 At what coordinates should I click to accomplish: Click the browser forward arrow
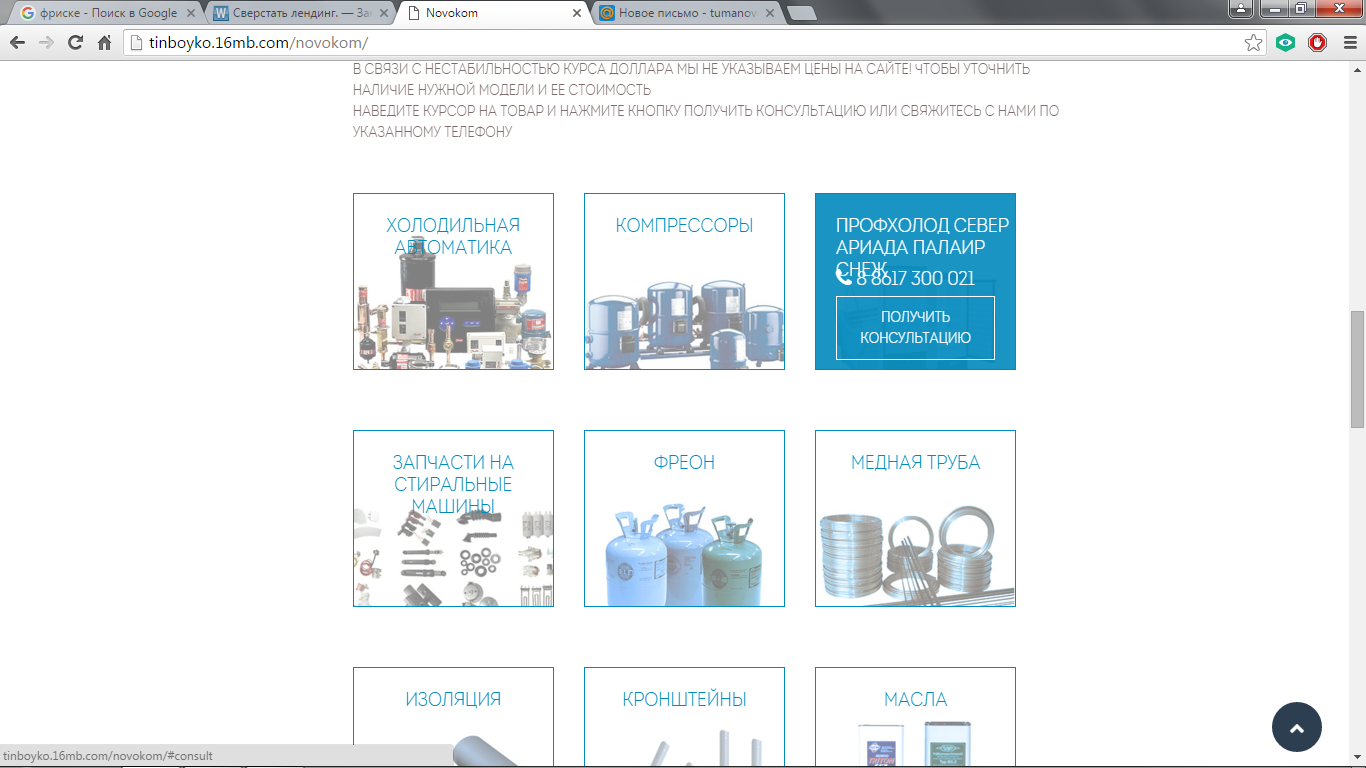[x=46, y=43]
